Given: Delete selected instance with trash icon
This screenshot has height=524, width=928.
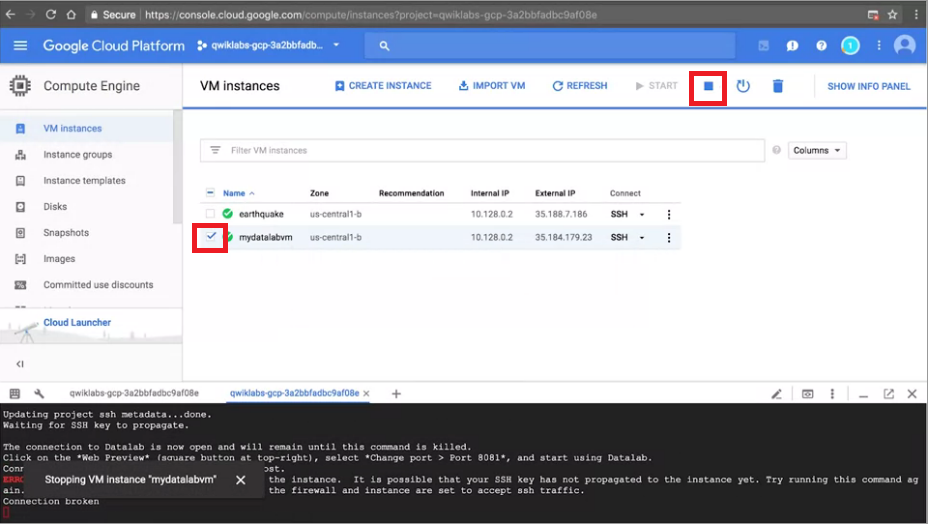Looking at the screenshot, I should coord(778,86).
